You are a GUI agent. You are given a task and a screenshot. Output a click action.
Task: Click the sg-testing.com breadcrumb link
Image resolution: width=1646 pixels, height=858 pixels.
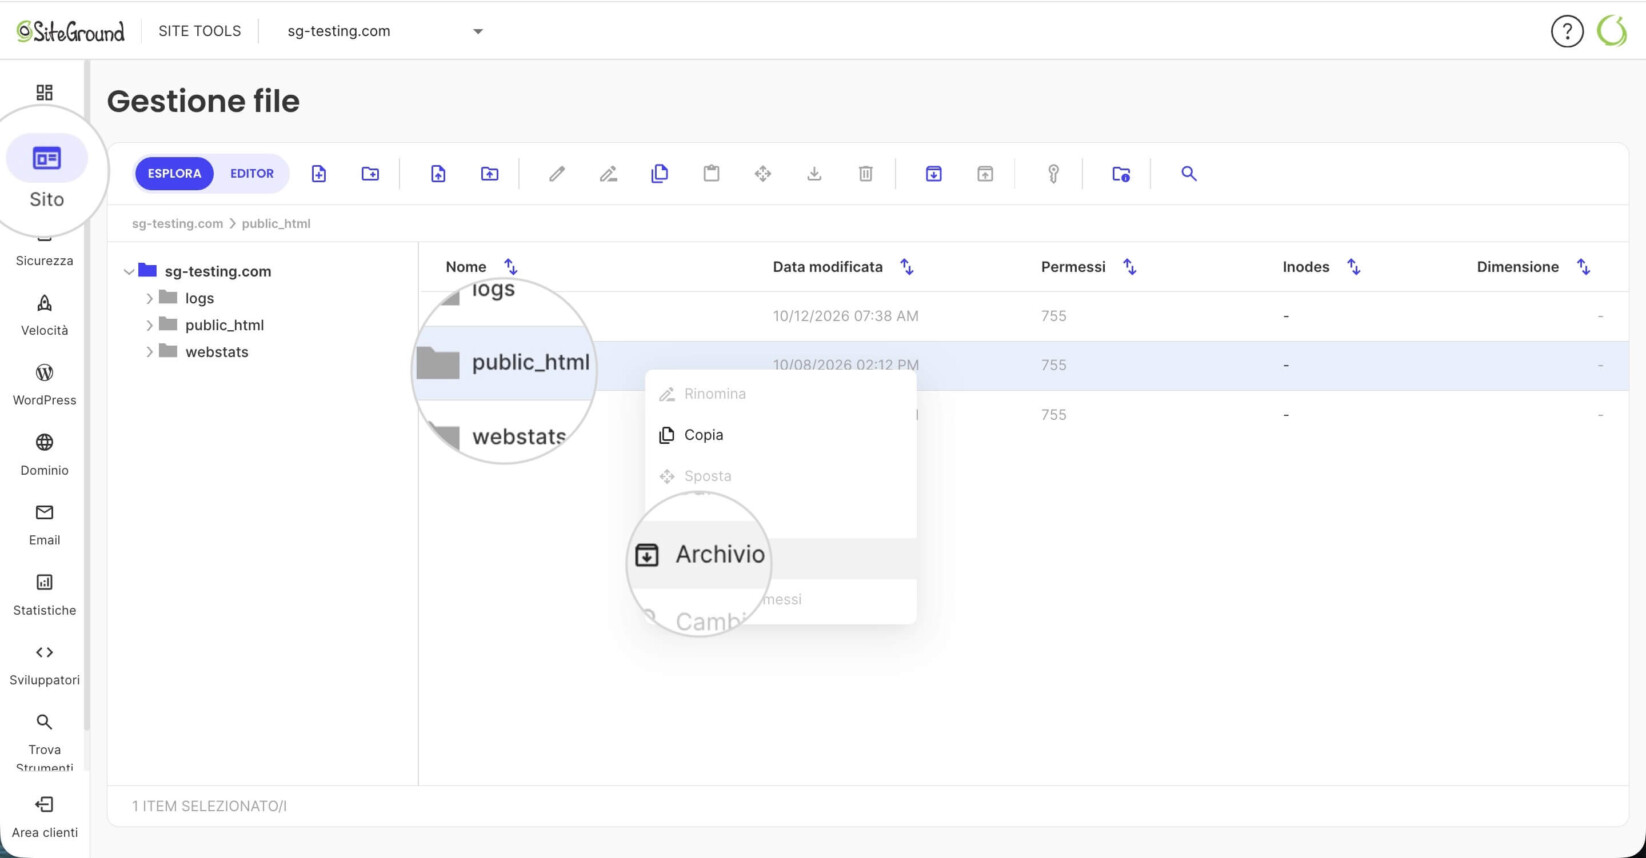178,224
